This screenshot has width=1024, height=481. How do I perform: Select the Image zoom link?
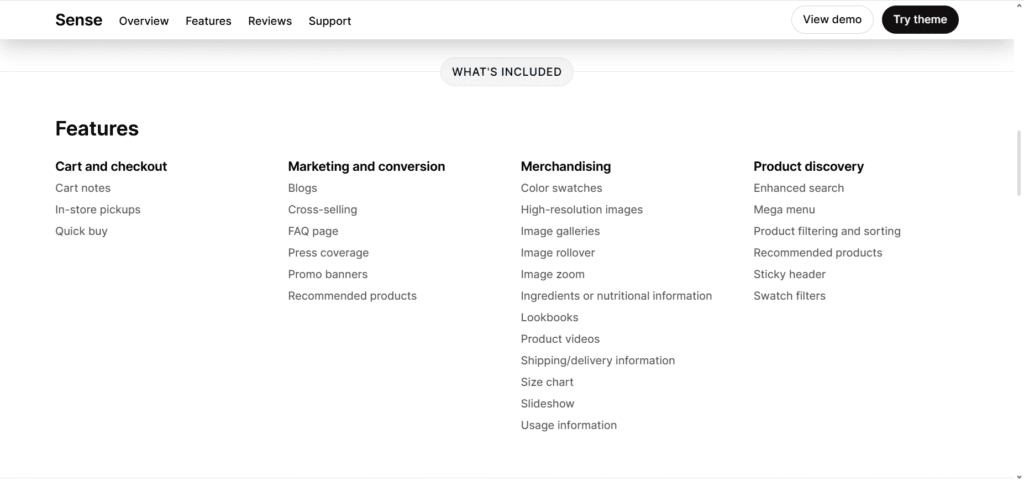click(x=553, y=274)
